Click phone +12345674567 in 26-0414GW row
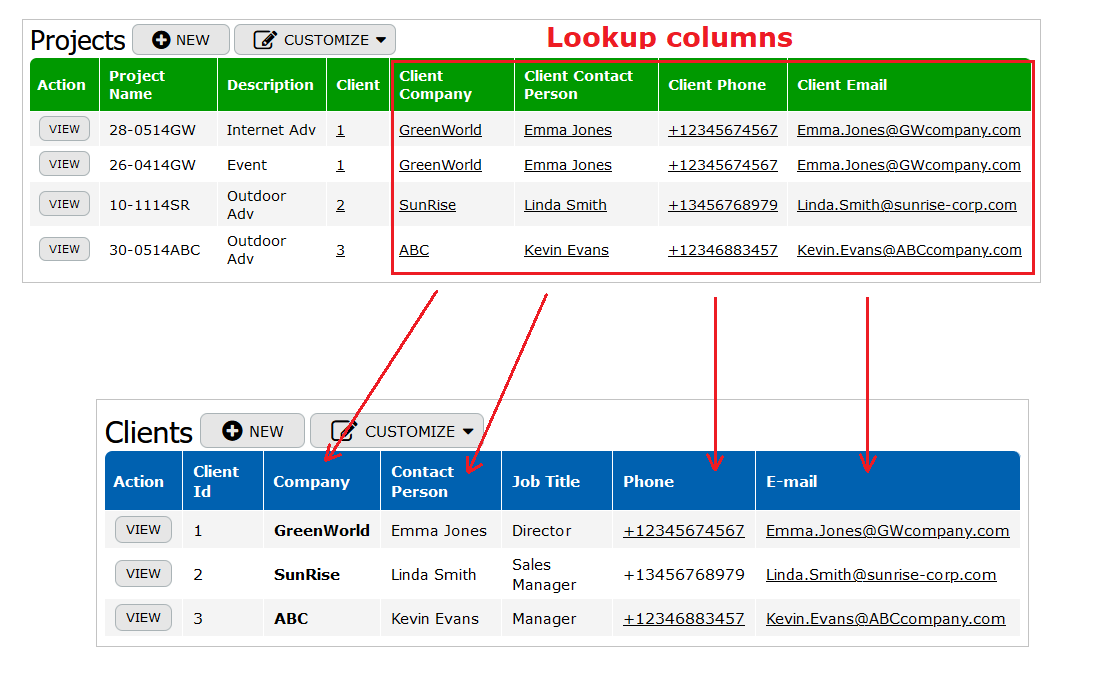This screenshot has height=673, width=1103. pos(723,165)
